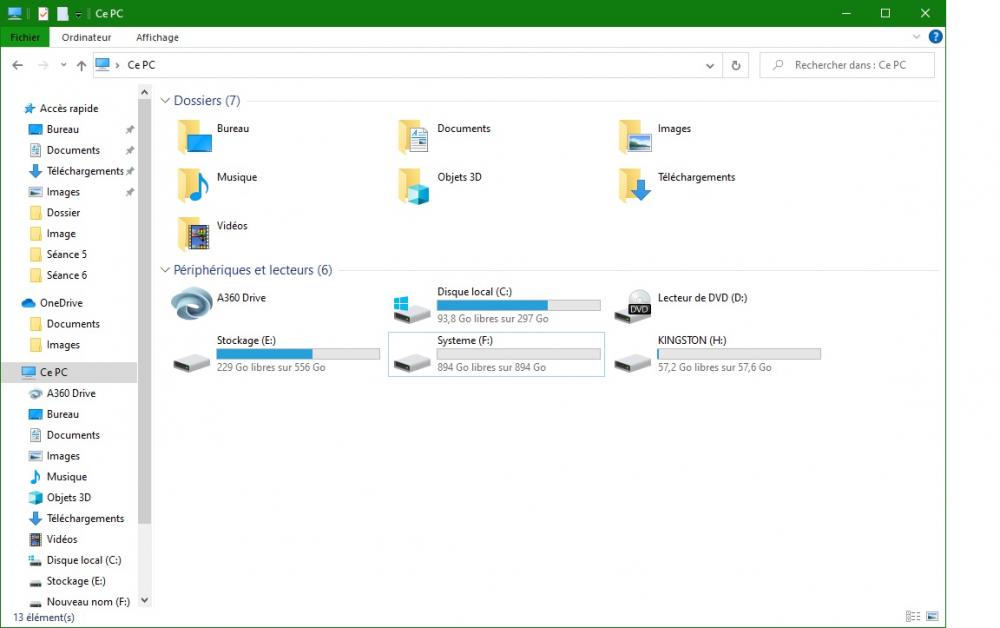Open the Musique folder icon
This screenshot has width=1000, height=628.
[x=193, y=186]
